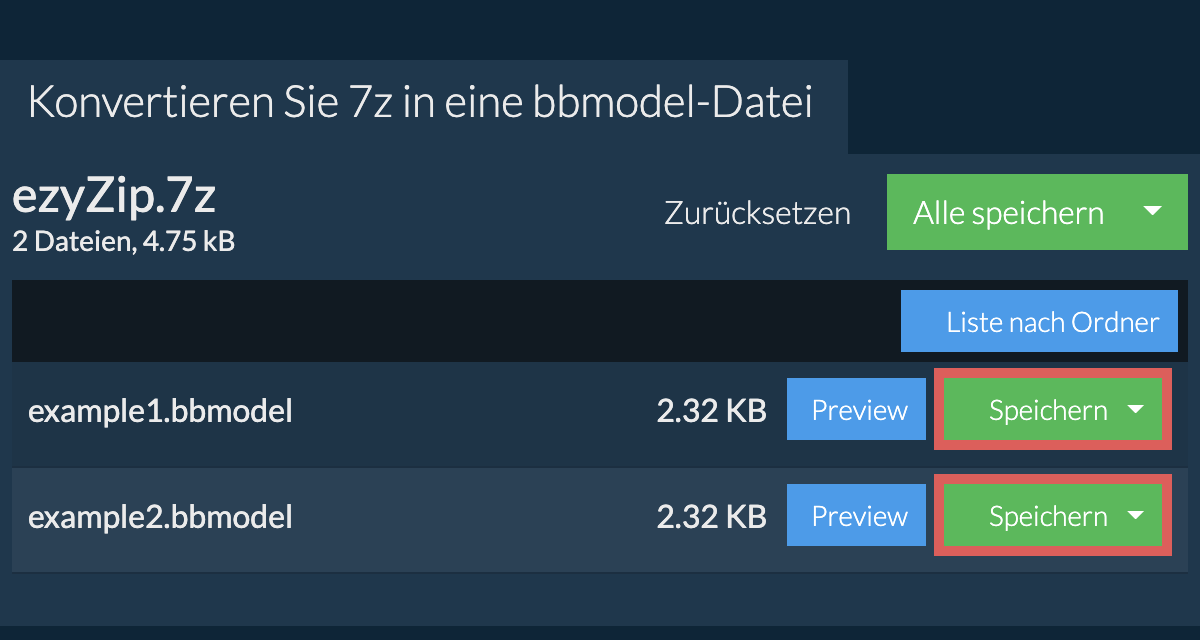This screenshot has height=640, width=1200.
Task: Click the dark toolbar strip beside Liste nach Ordner
Action: pos(450,322)
